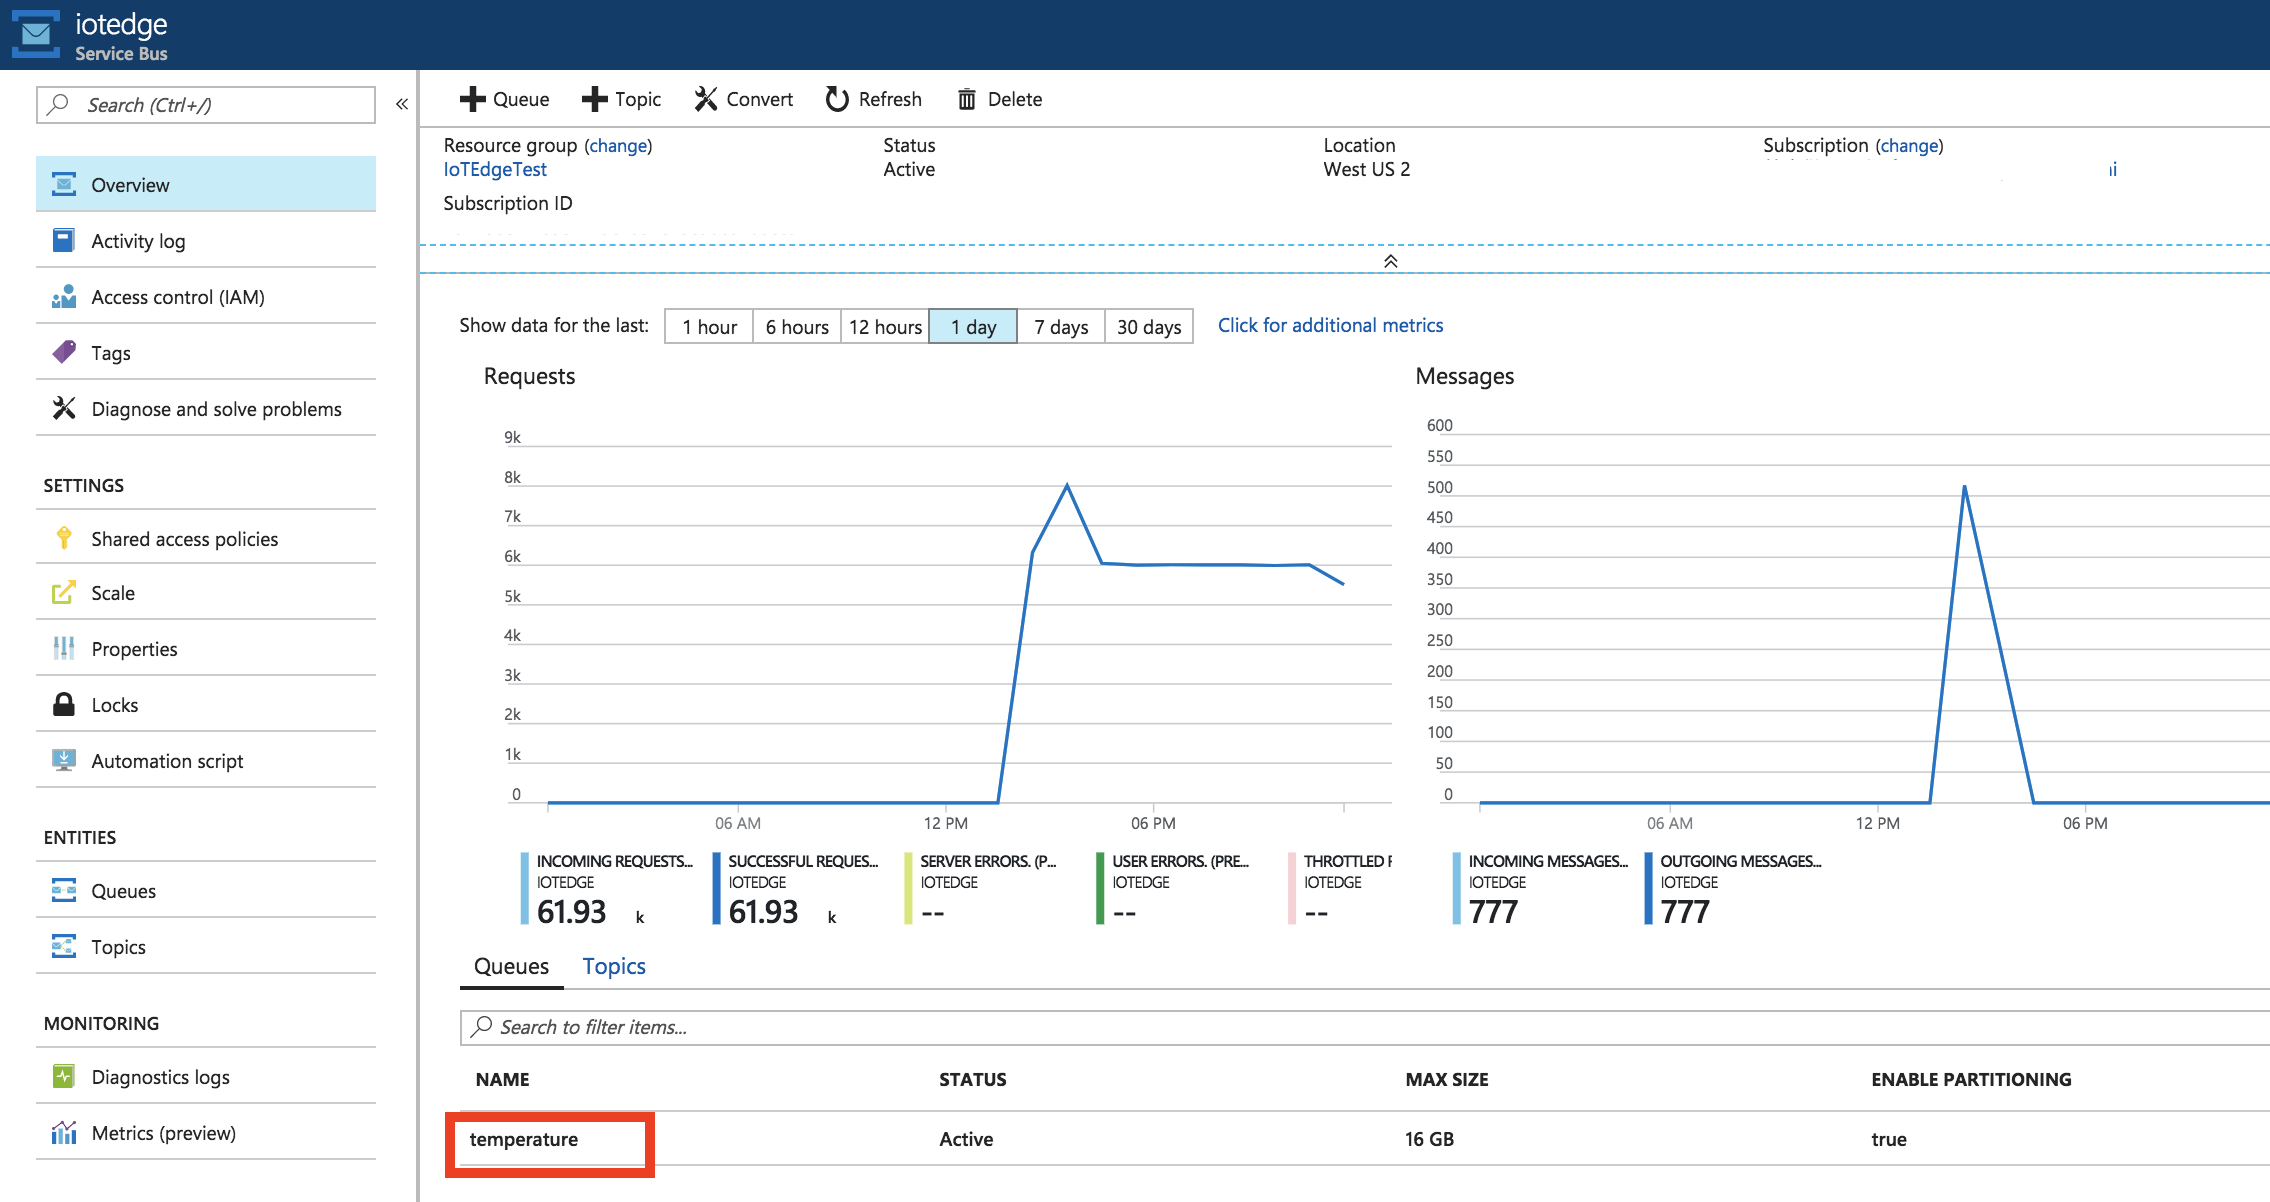This screenshot has height=1202, width=2270.
Task: Open the IoTEdgeTest resource group link
Action: tap(495, 169)
